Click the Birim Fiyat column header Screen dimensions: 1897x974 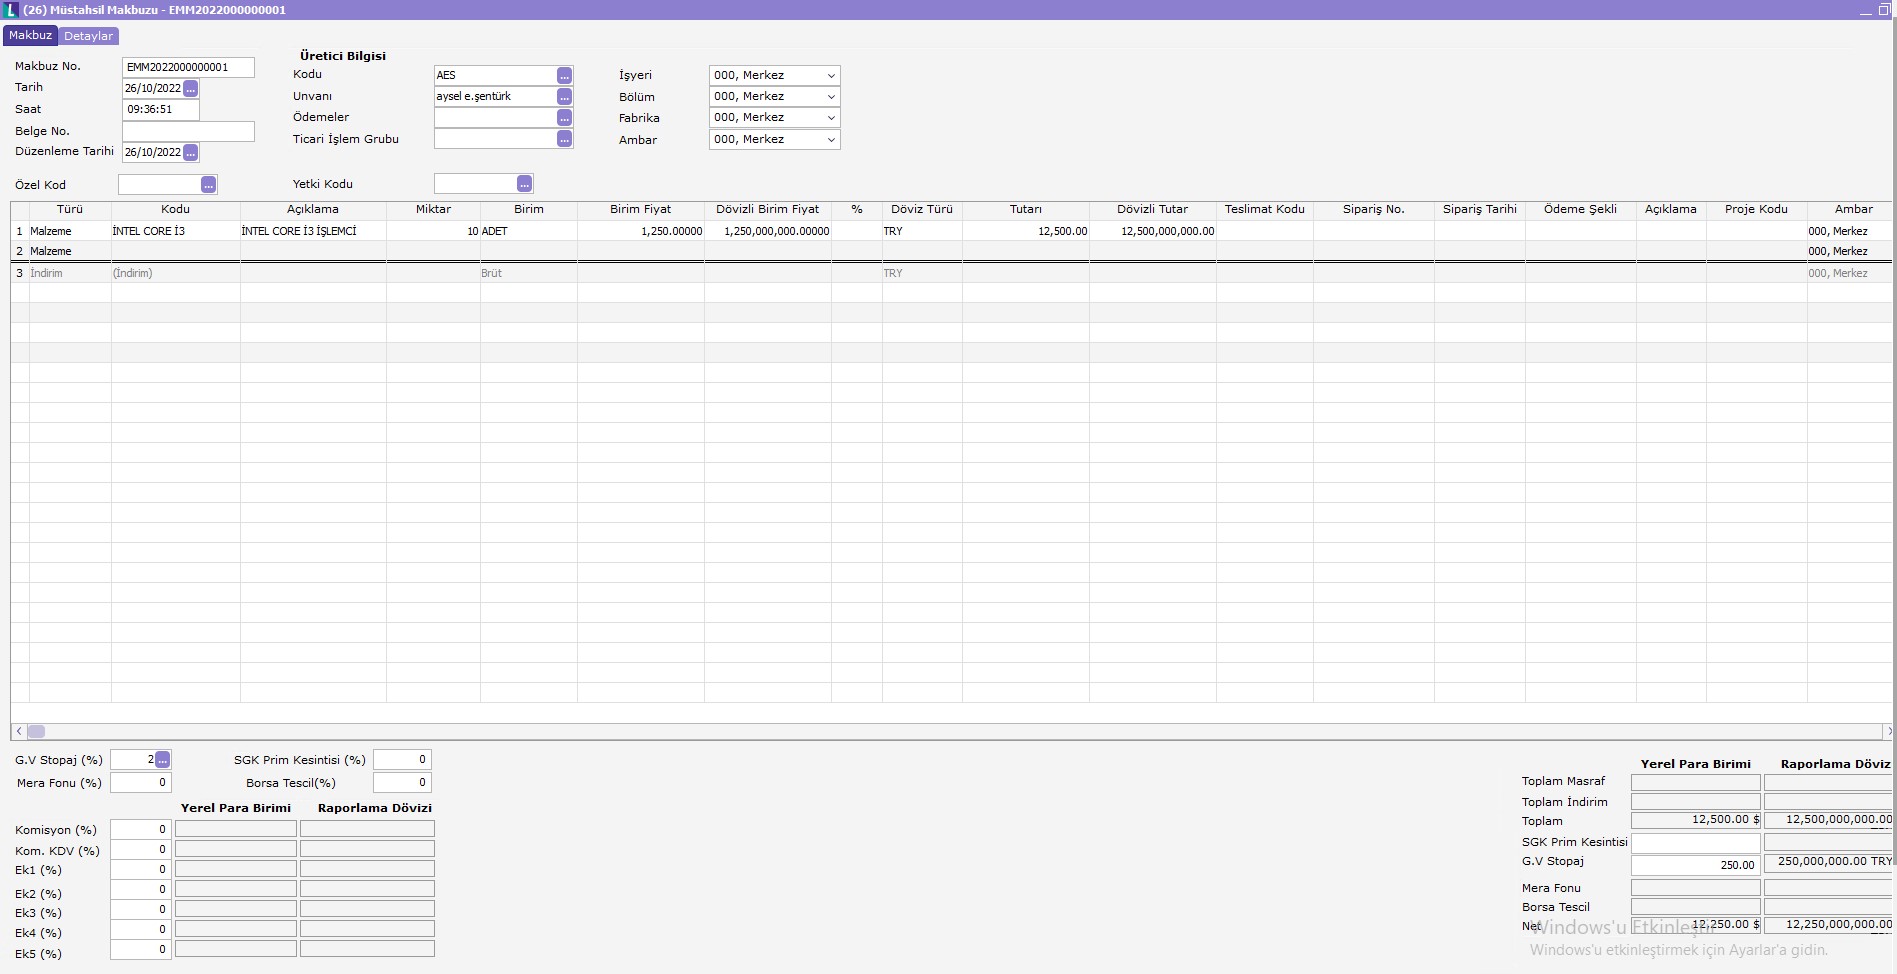point(640,210)
